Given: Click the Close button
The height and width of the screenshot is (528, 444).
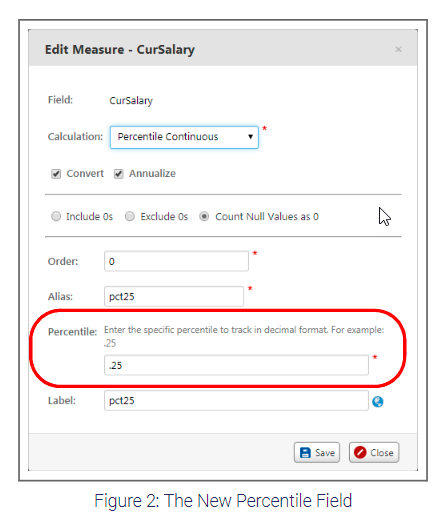Looking at the screenshot, I should (374, 452).
